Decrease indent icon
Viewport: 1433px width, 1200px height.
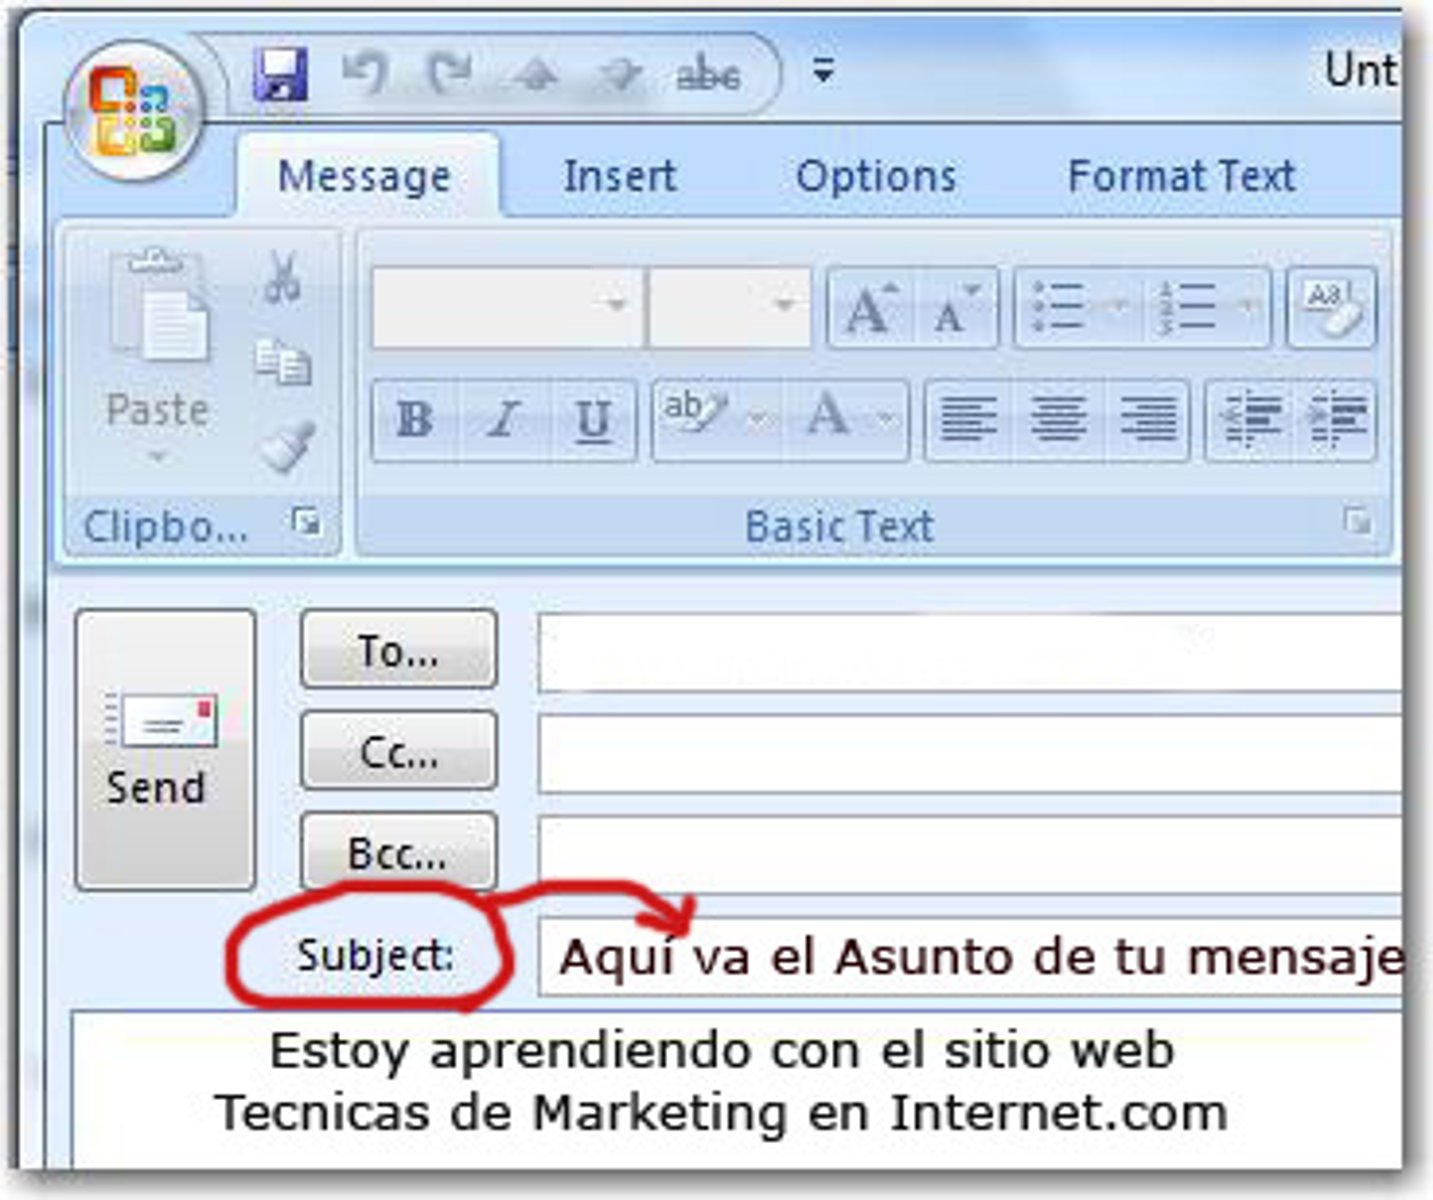click(x=1250, y=420)
